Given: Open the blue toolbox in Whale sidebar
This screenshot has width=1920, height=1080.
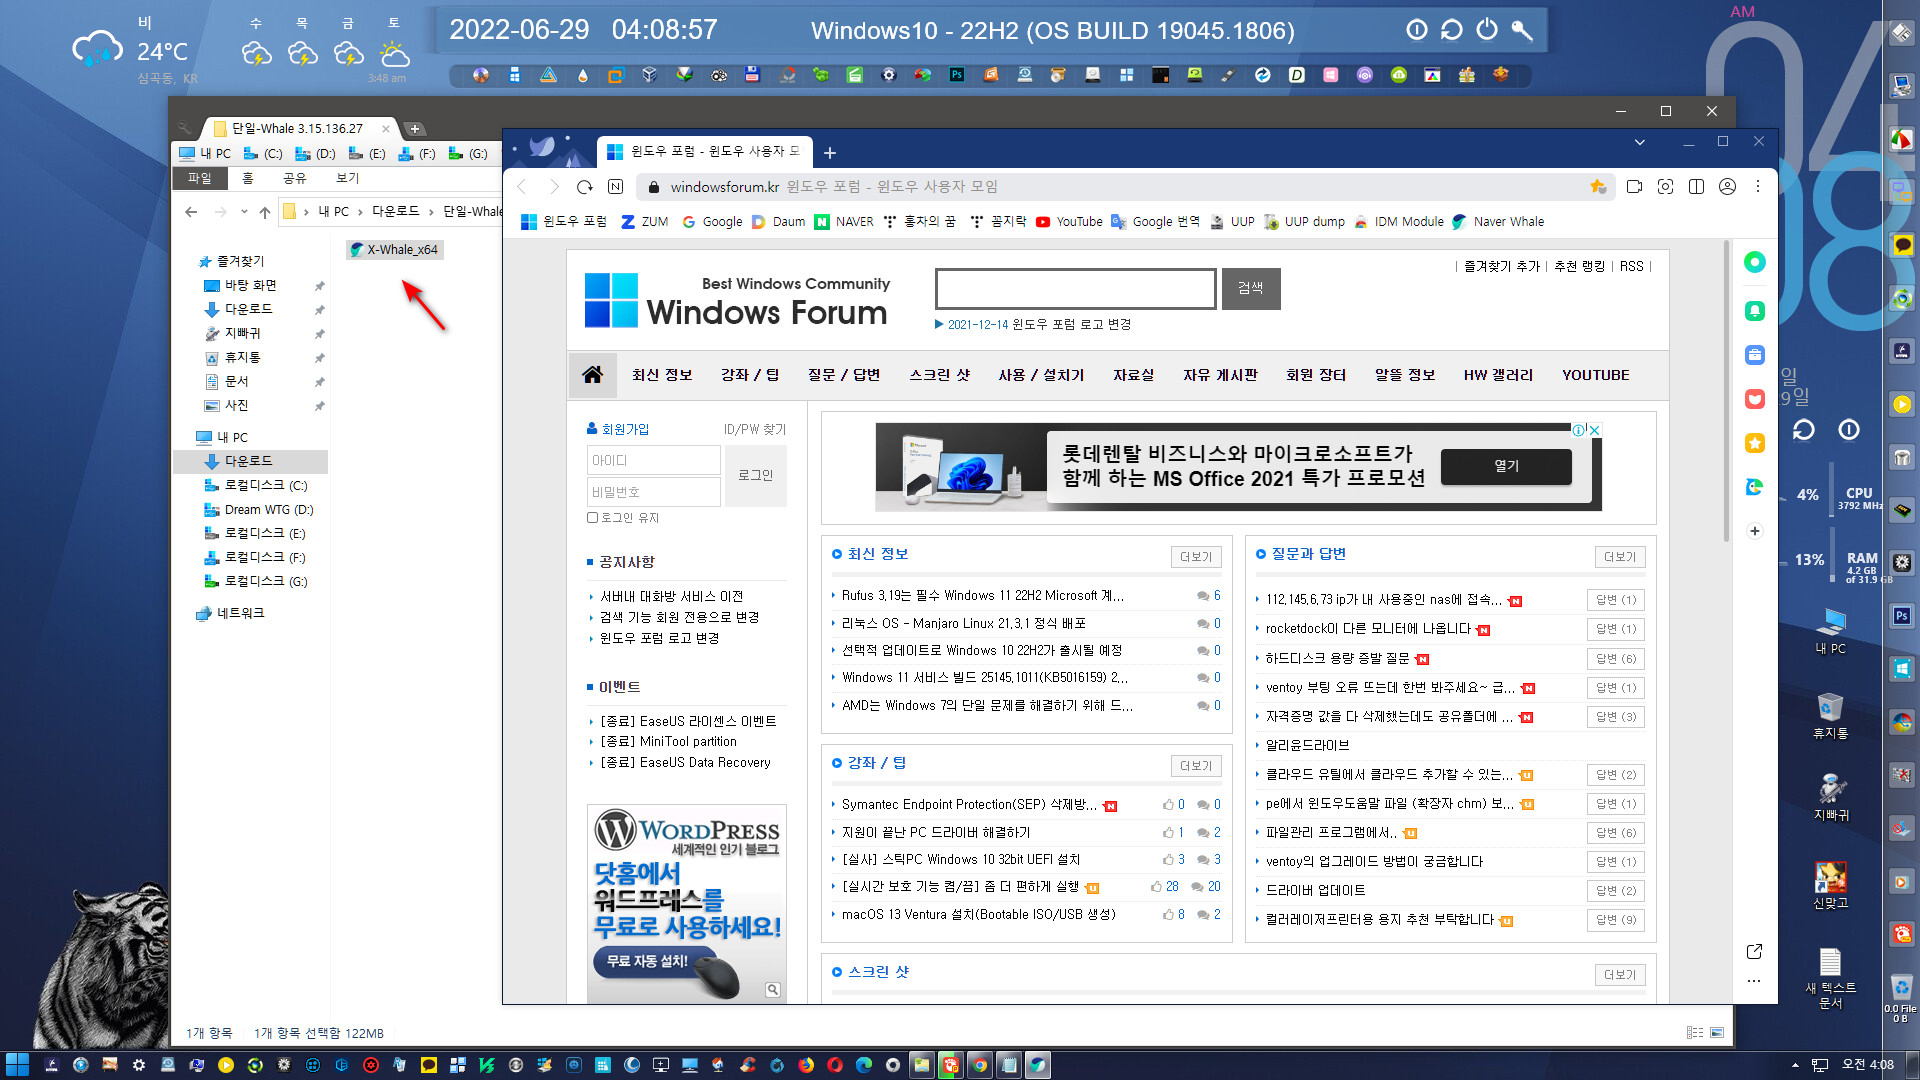Looking at the screenshot, I should [x=1755, y=355].
